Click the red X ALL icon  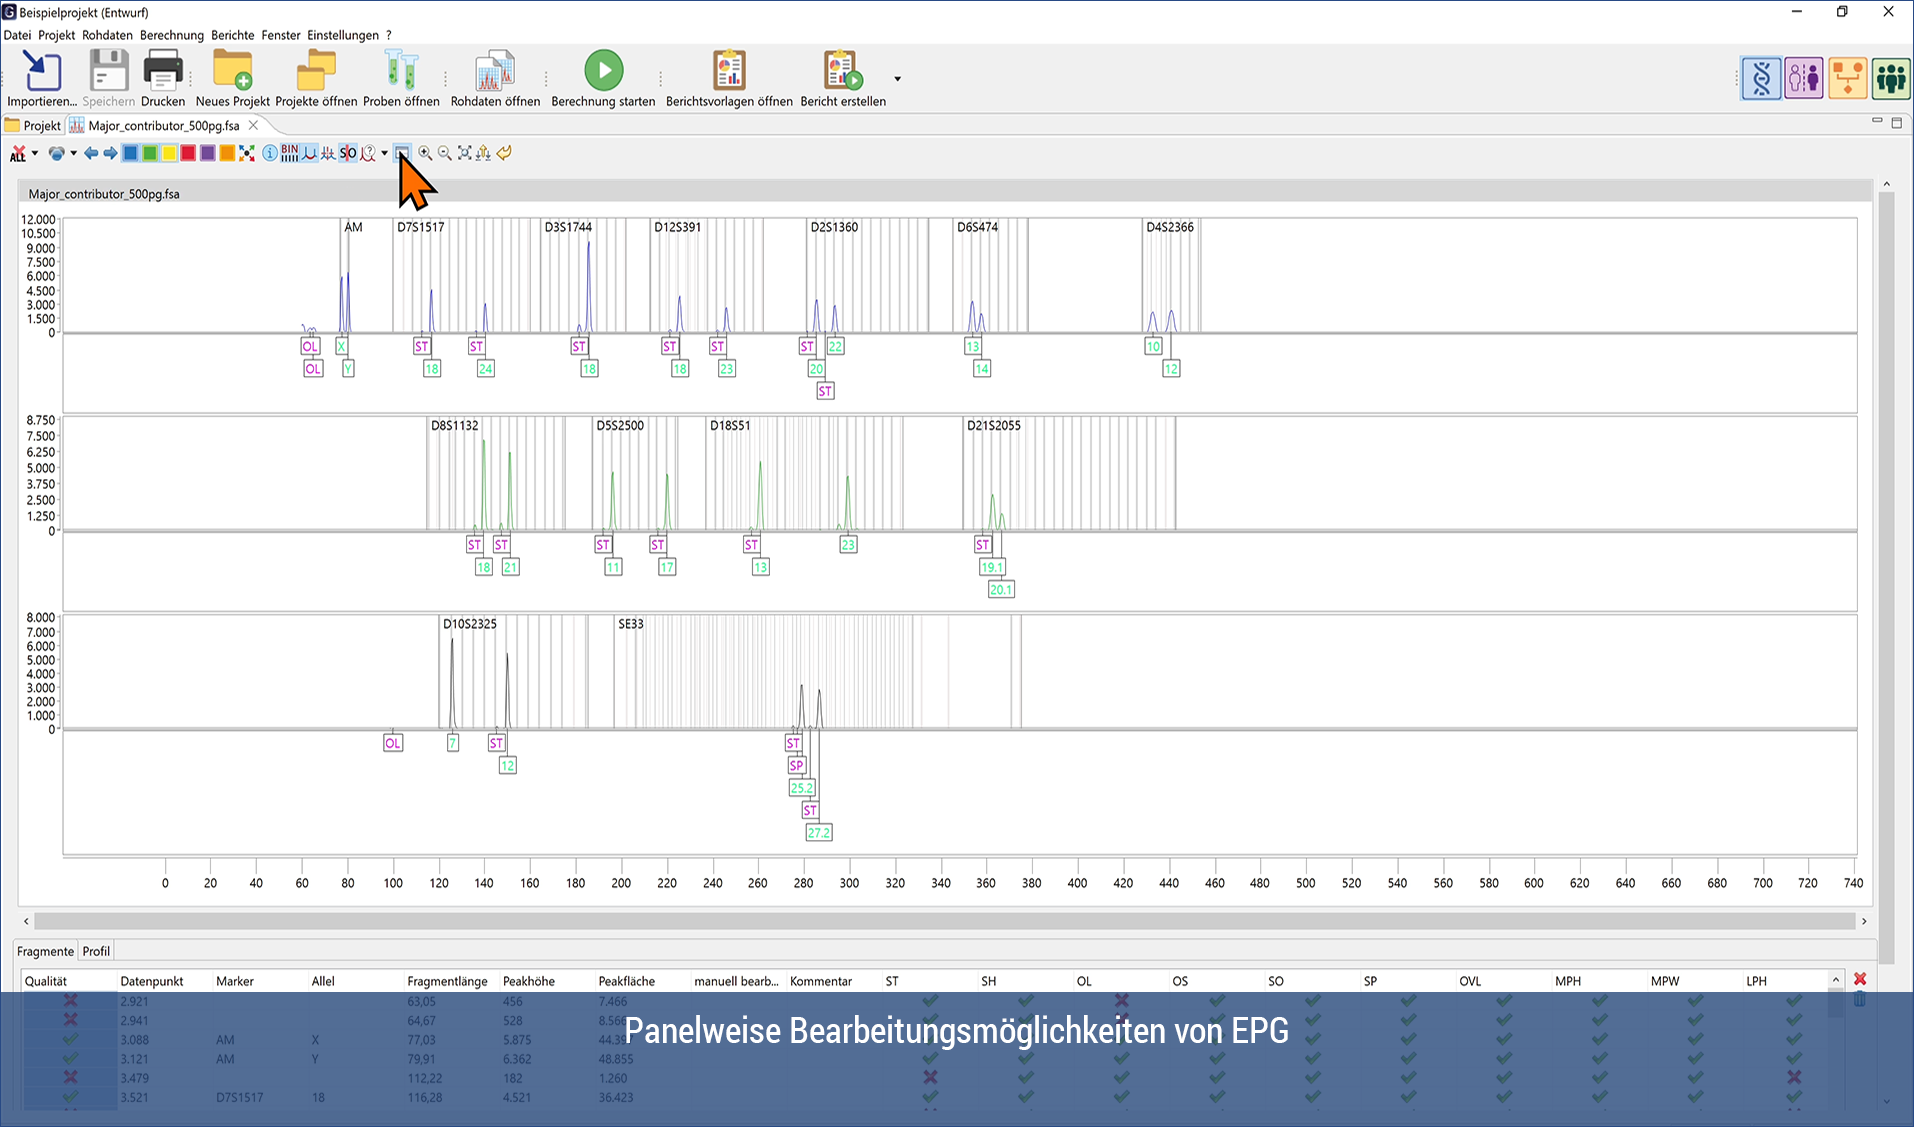18,153
